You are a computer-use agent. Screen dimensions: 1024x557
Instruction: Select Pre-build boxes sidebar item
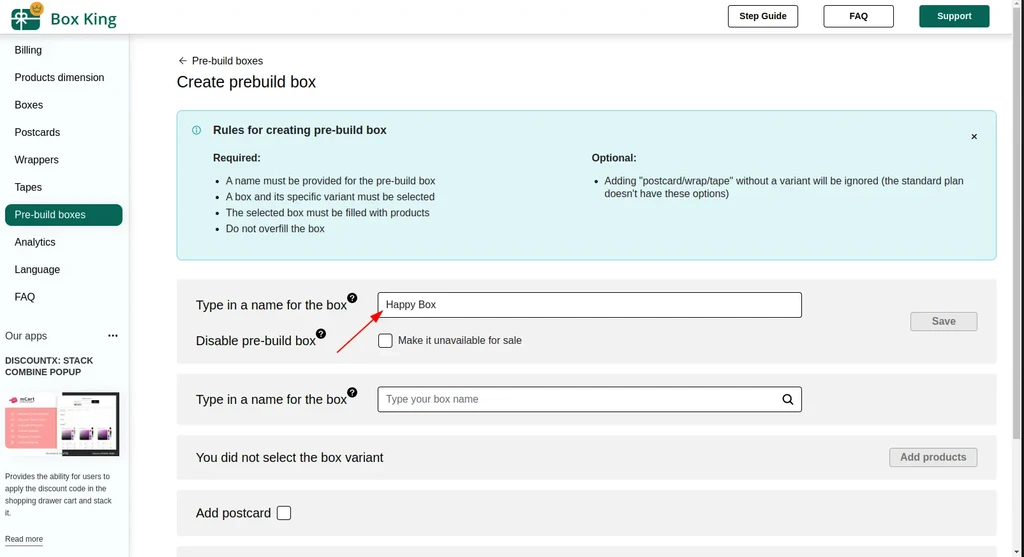tap(63, 215)
